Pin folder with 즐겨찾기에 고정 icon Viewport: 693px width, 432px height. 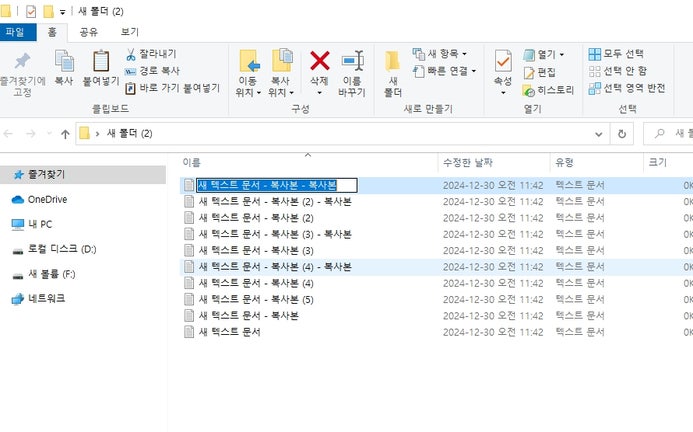tap(22, 62)
